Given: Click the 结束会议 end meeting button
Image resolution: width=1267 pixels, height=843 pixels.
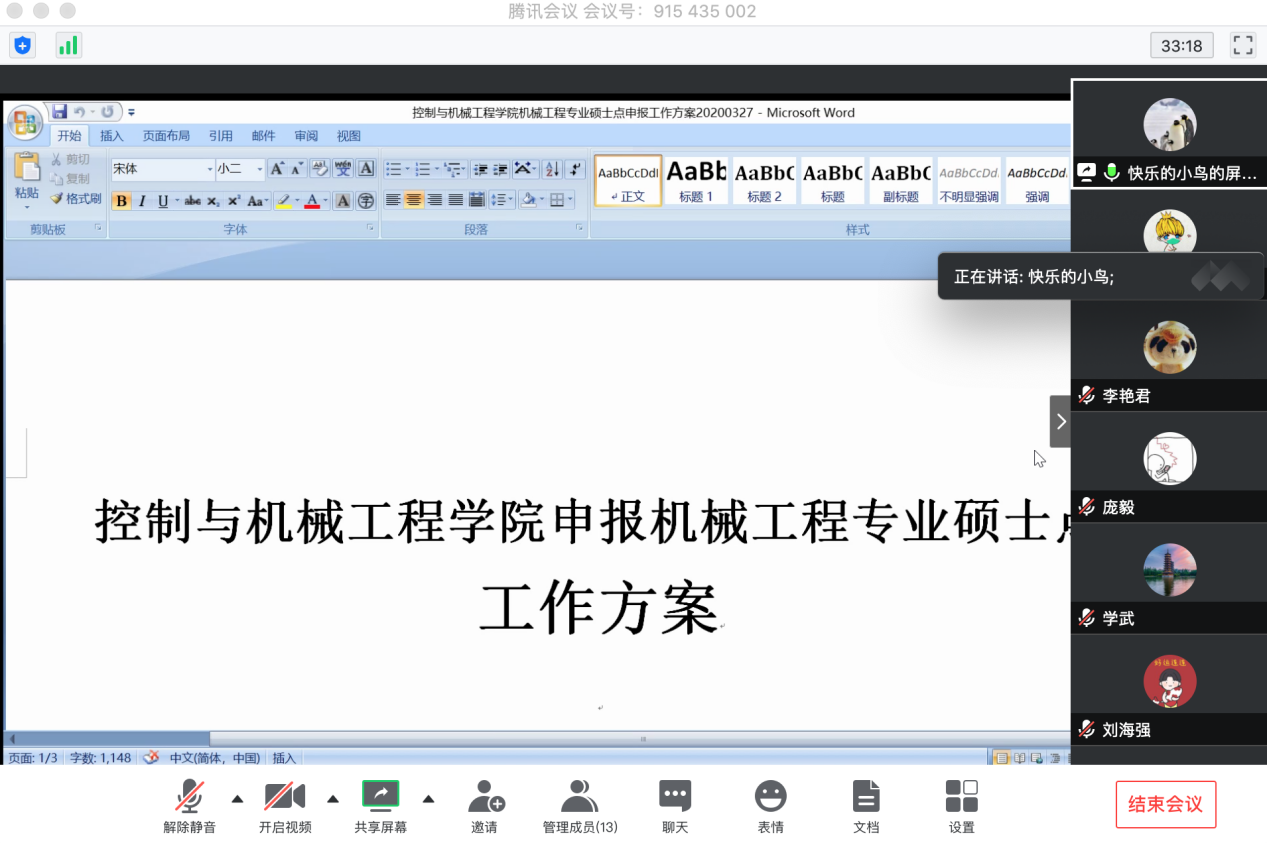Looking at the screenshot, I should tap(1166, 804).
